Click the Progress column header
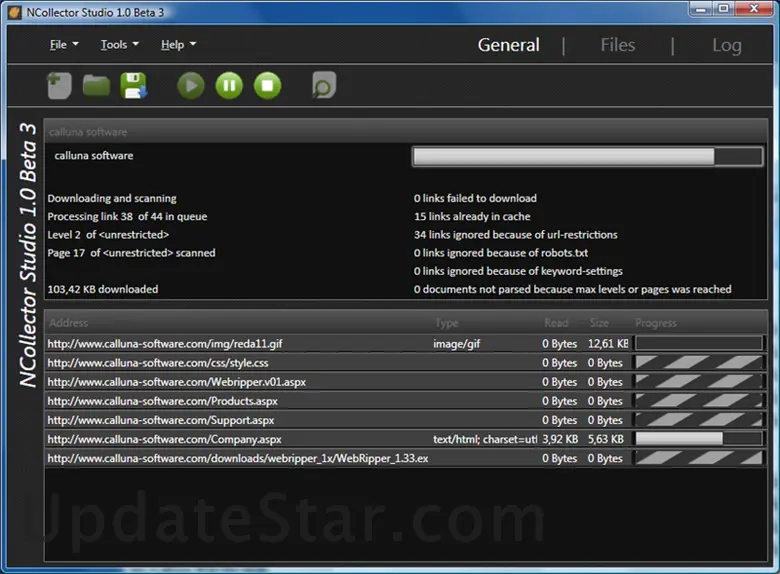Screen dimensions: 780x574 pyautogui.click(x=656, y=323)
